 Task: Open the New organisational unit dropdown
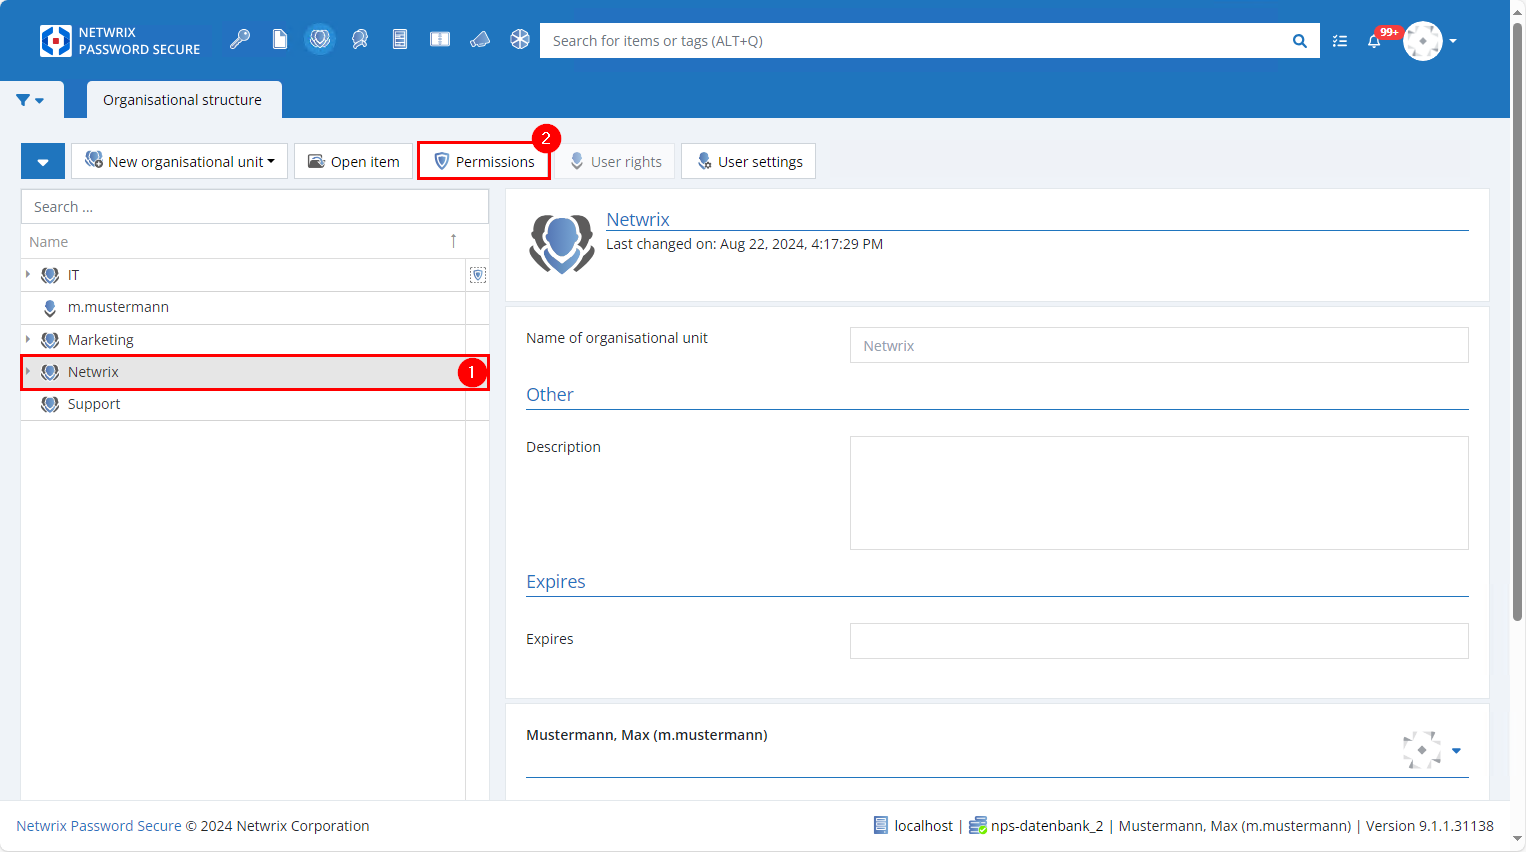pos(180,161)
